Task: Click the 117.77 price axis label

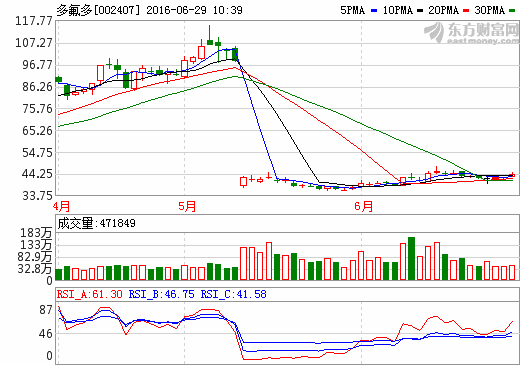Action: point(34,21)
